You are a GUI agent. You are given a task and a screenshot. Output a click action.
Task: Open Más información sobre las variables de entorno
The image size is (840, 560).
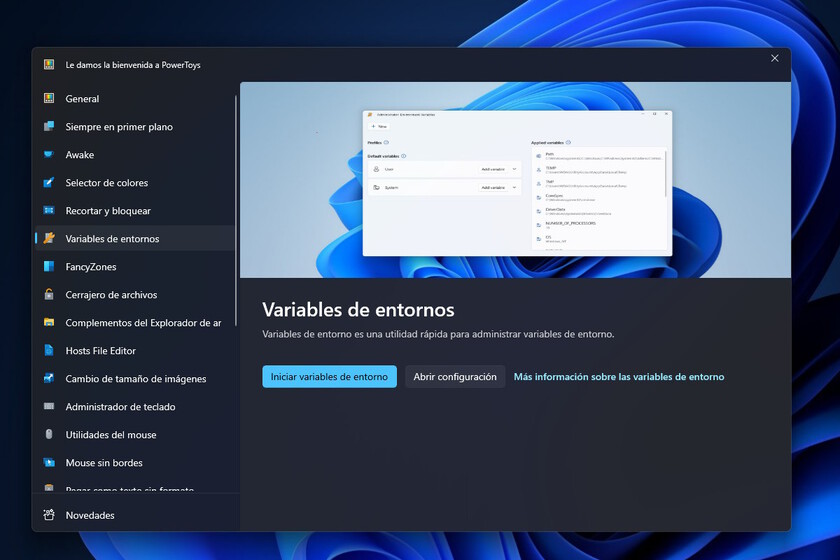(x=619, y=377)
